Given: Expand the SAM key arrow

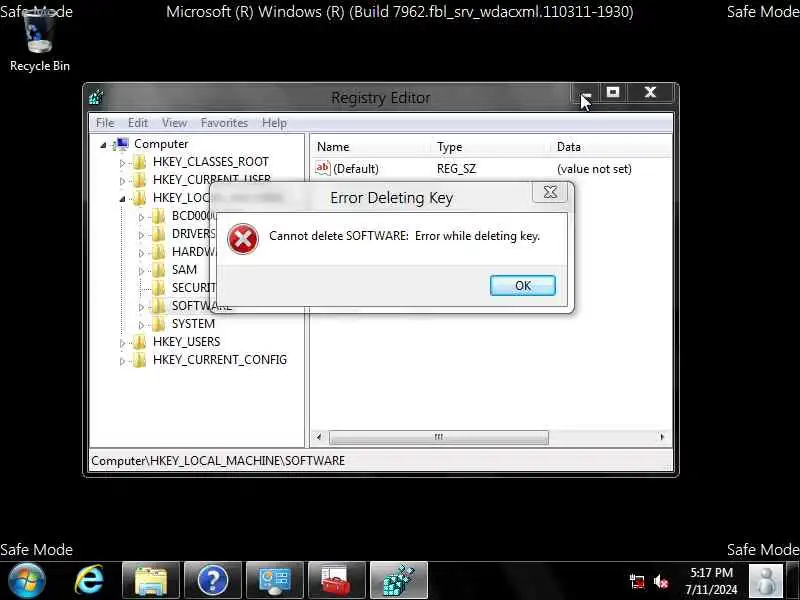Looking at the screenshot, I should [x=141, y=271].
